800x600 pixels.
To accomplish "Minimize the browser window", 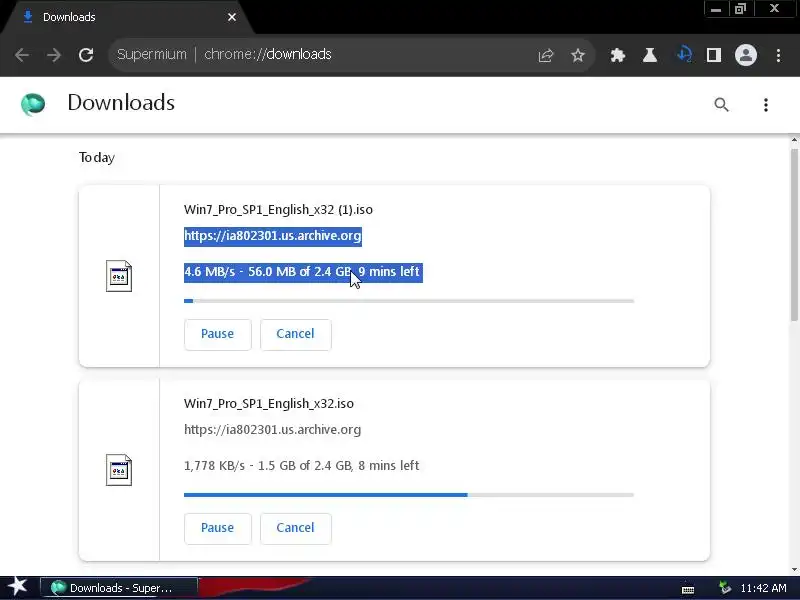I will (716, 9).
